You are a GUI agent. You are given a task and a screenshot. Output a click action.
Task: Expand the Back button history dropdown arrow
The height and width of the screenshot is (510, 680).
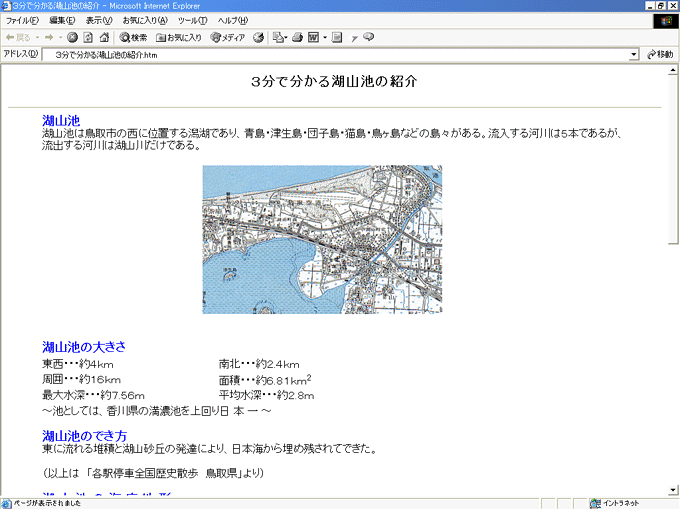click(36, 37)
